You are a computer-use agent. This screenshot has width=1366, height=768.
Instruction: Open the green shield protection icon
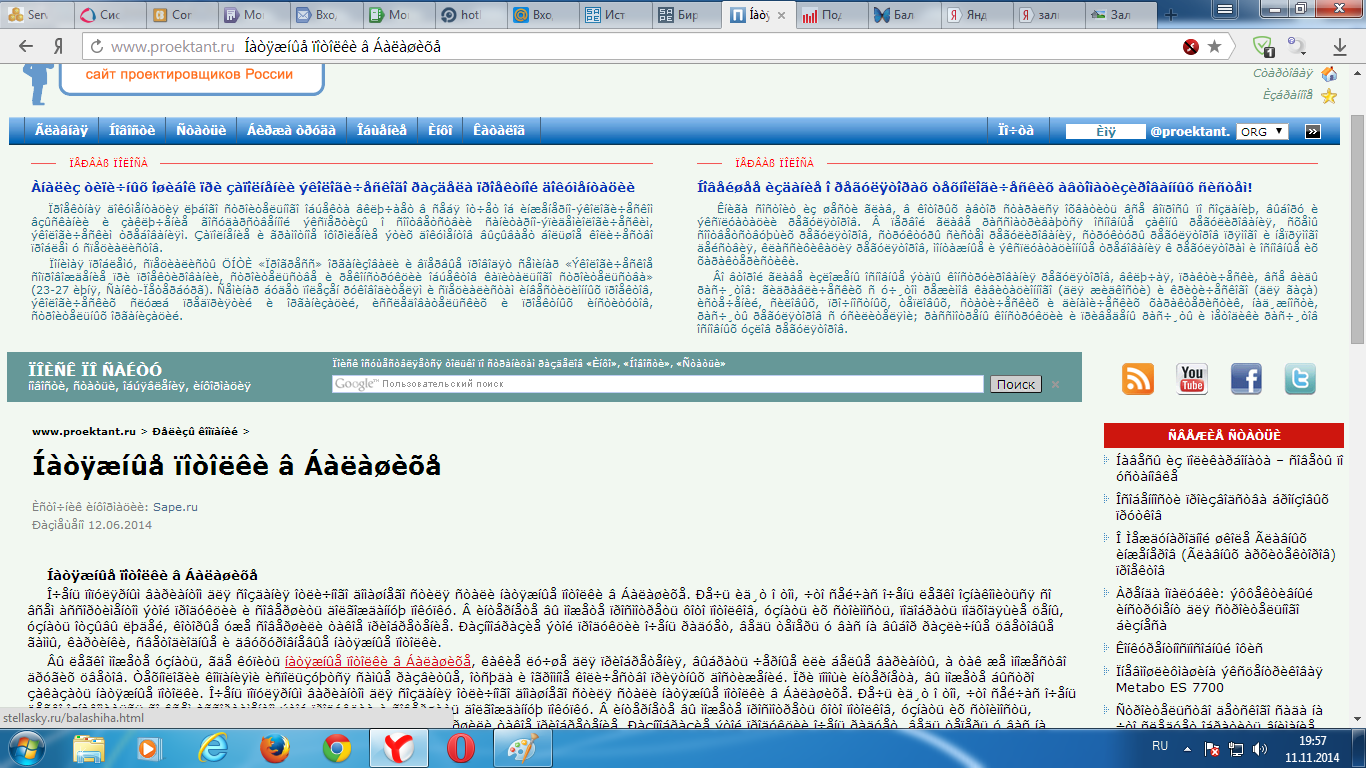point(1263,46)
